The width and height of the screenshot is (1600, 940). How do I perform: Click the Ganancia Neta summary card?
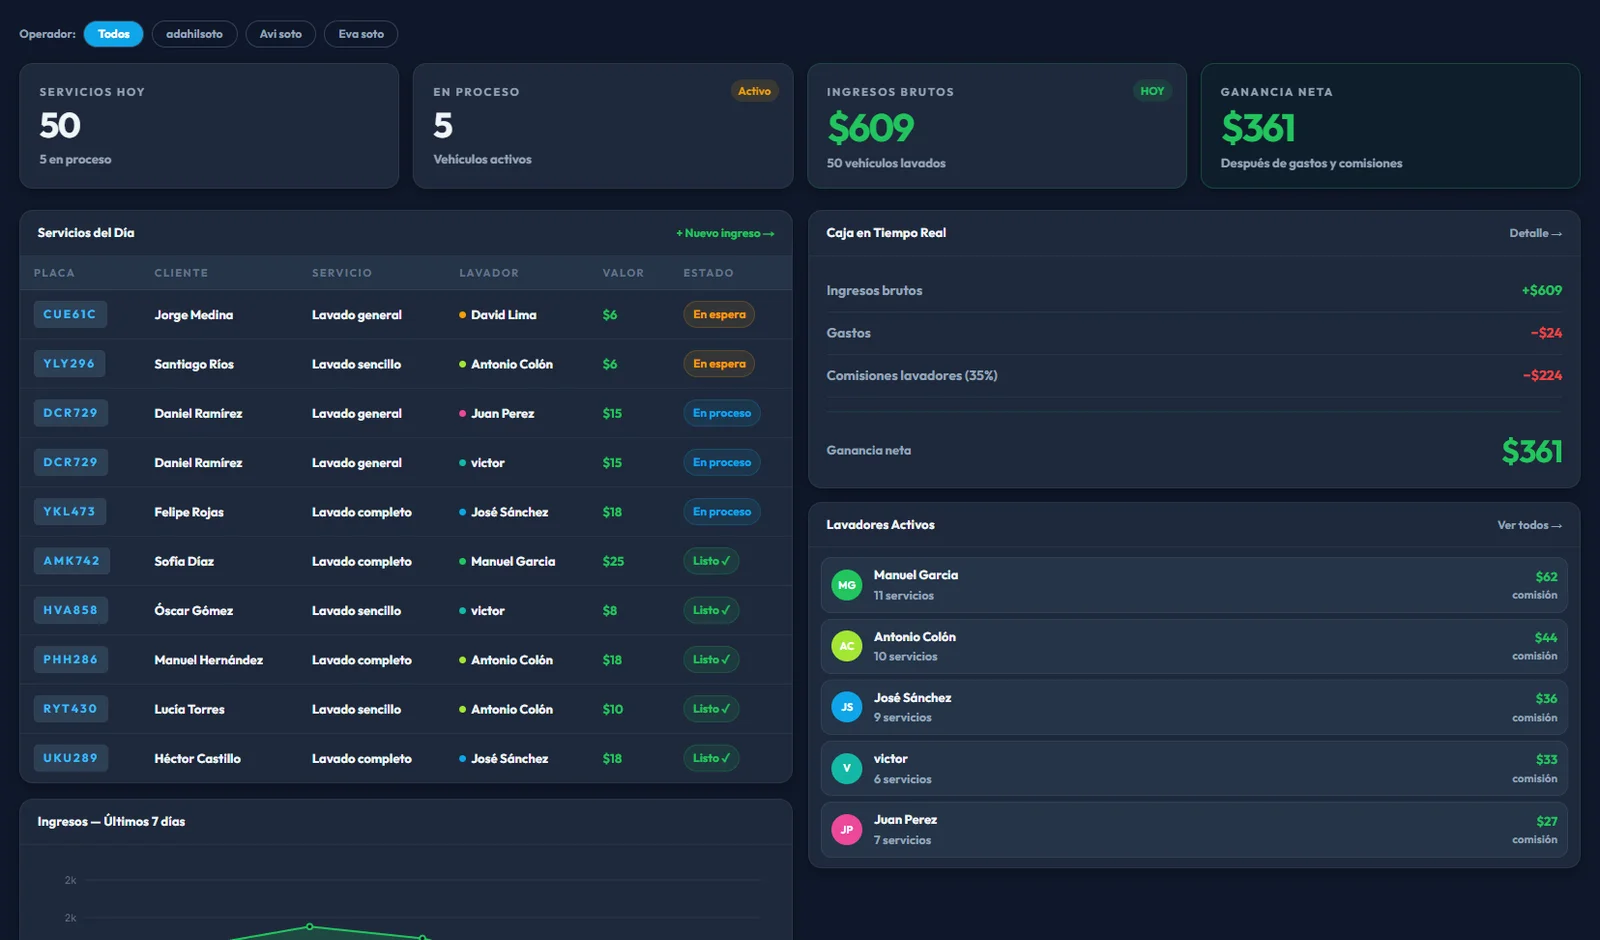(1390, 126)
